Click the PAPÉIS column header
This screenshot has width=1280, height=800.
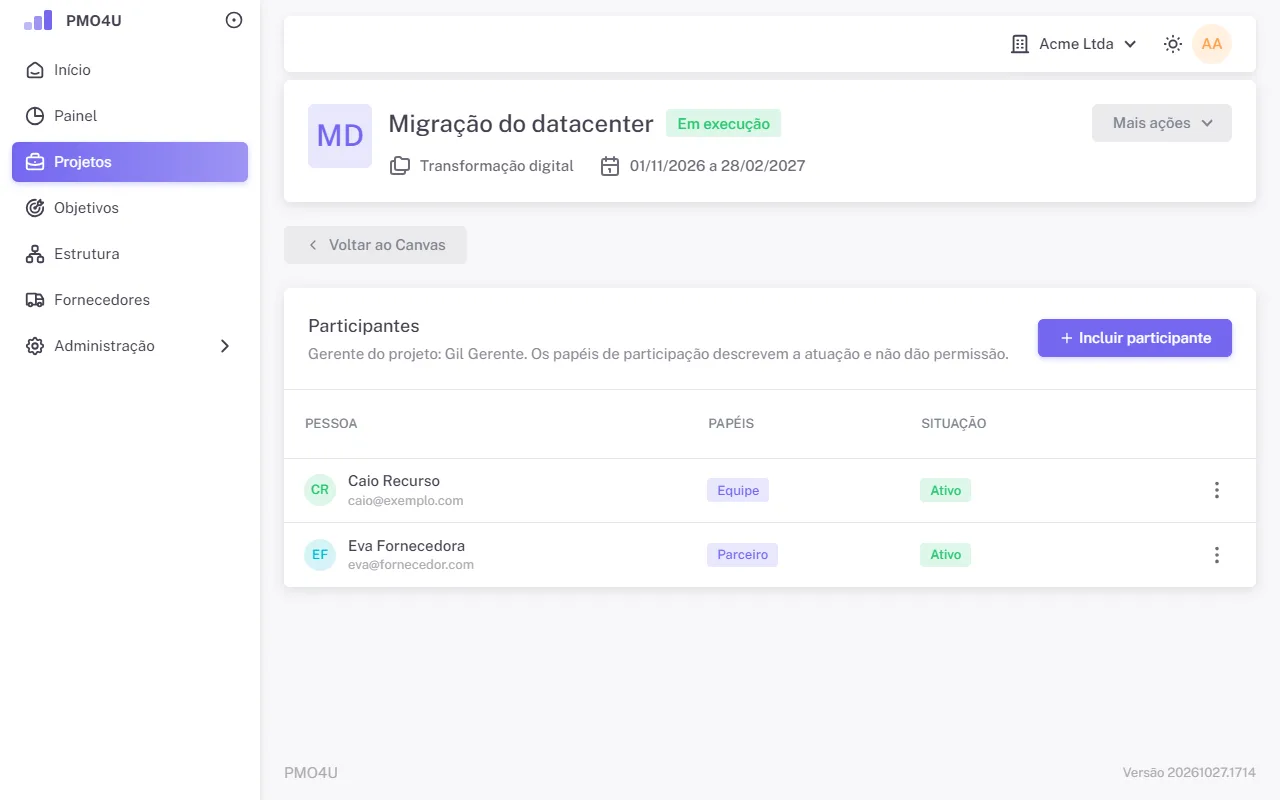pyautogui.click(x=731, y=424)
